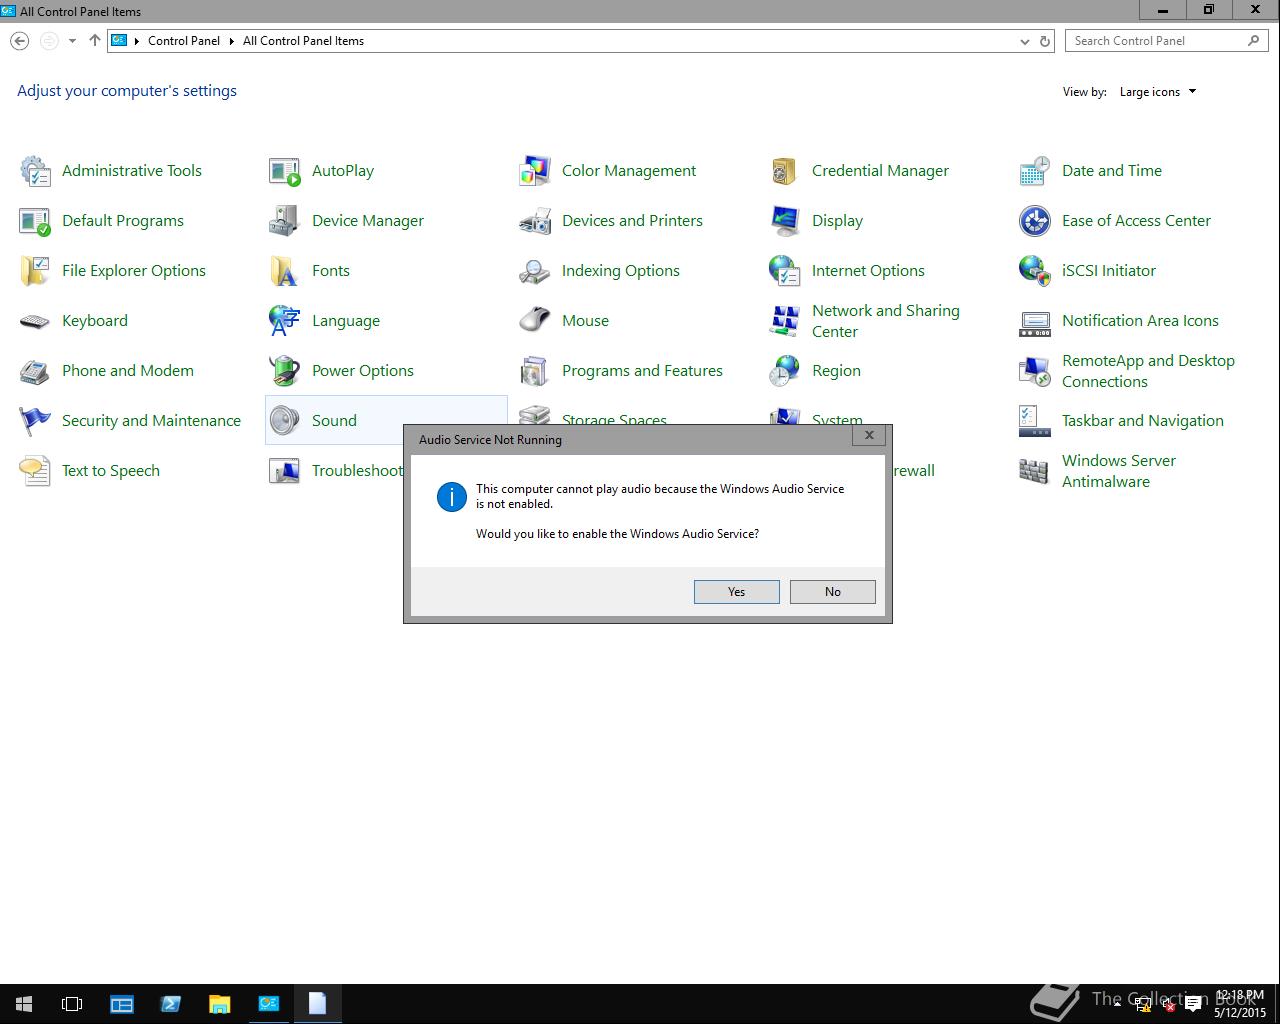Open the AutoPlay icon
Image resolution: width=1280 pixels, height=1024 pixels.
[x=285, y=171]
